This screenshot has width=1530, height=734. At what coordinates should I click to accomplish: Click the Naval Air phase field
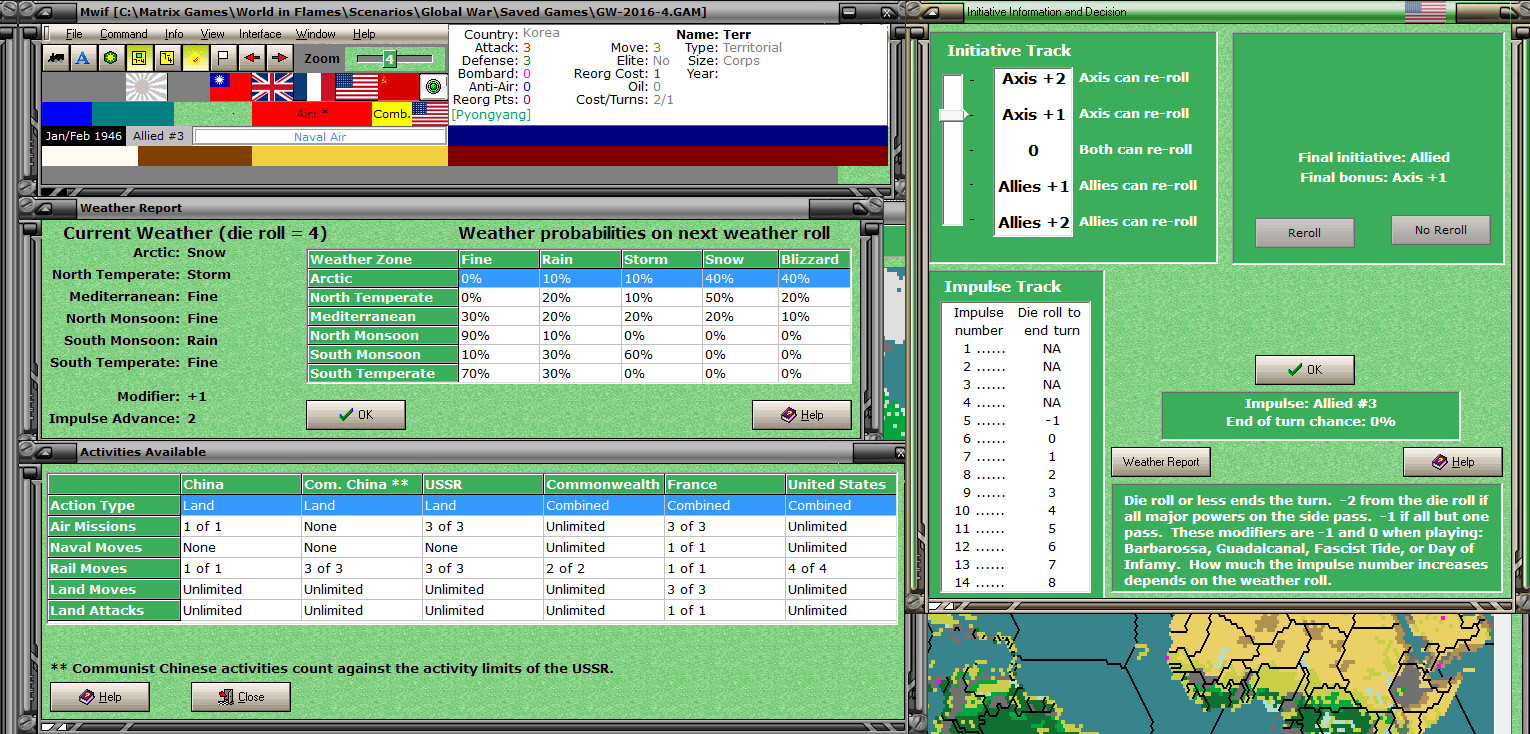[320, 136]
